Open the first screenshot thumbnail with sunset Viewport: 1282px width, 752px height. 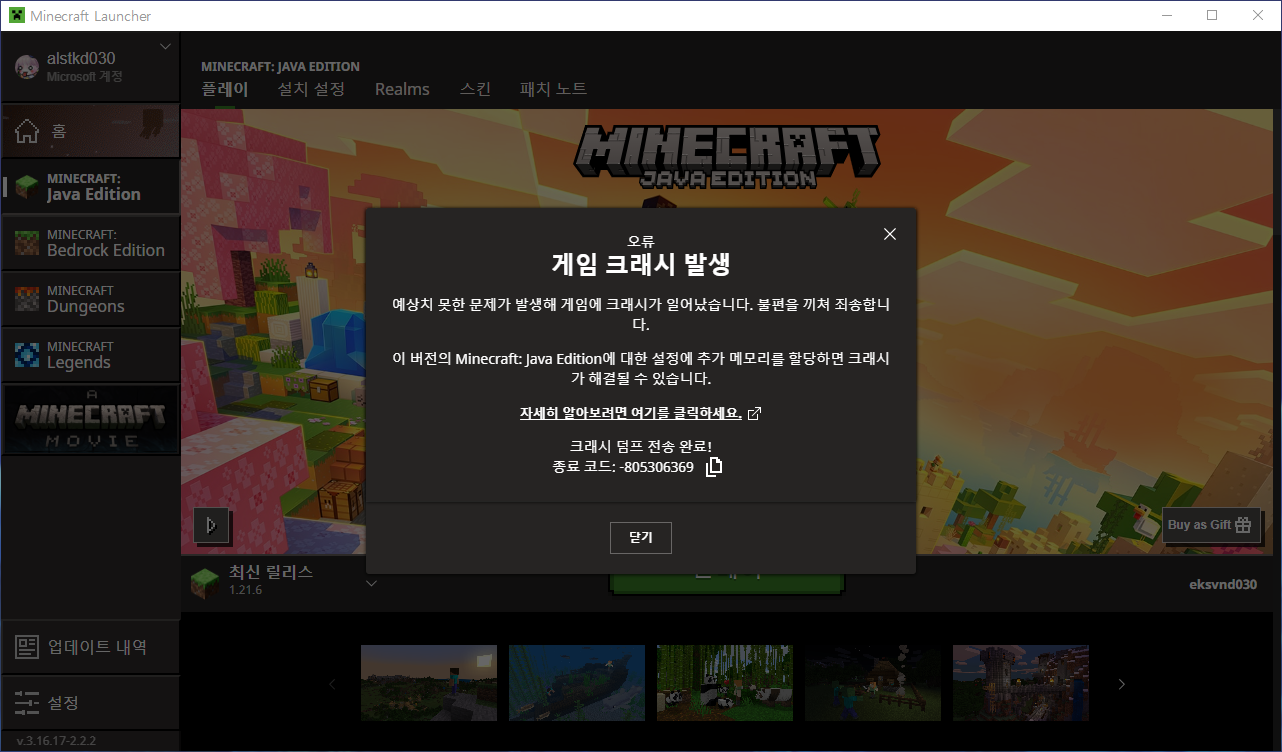pos(429,683)
